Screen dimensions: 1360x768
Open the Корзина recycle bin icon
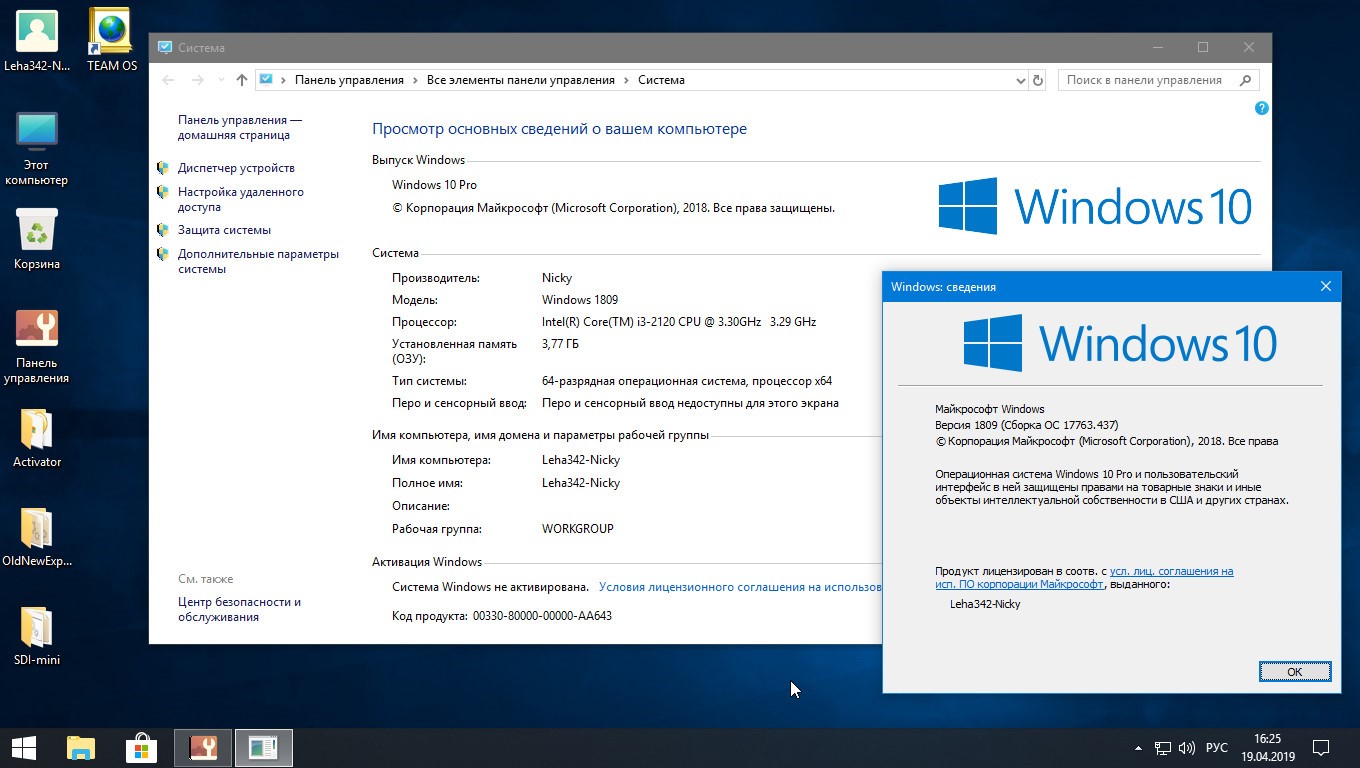click(x=37, y=238)
